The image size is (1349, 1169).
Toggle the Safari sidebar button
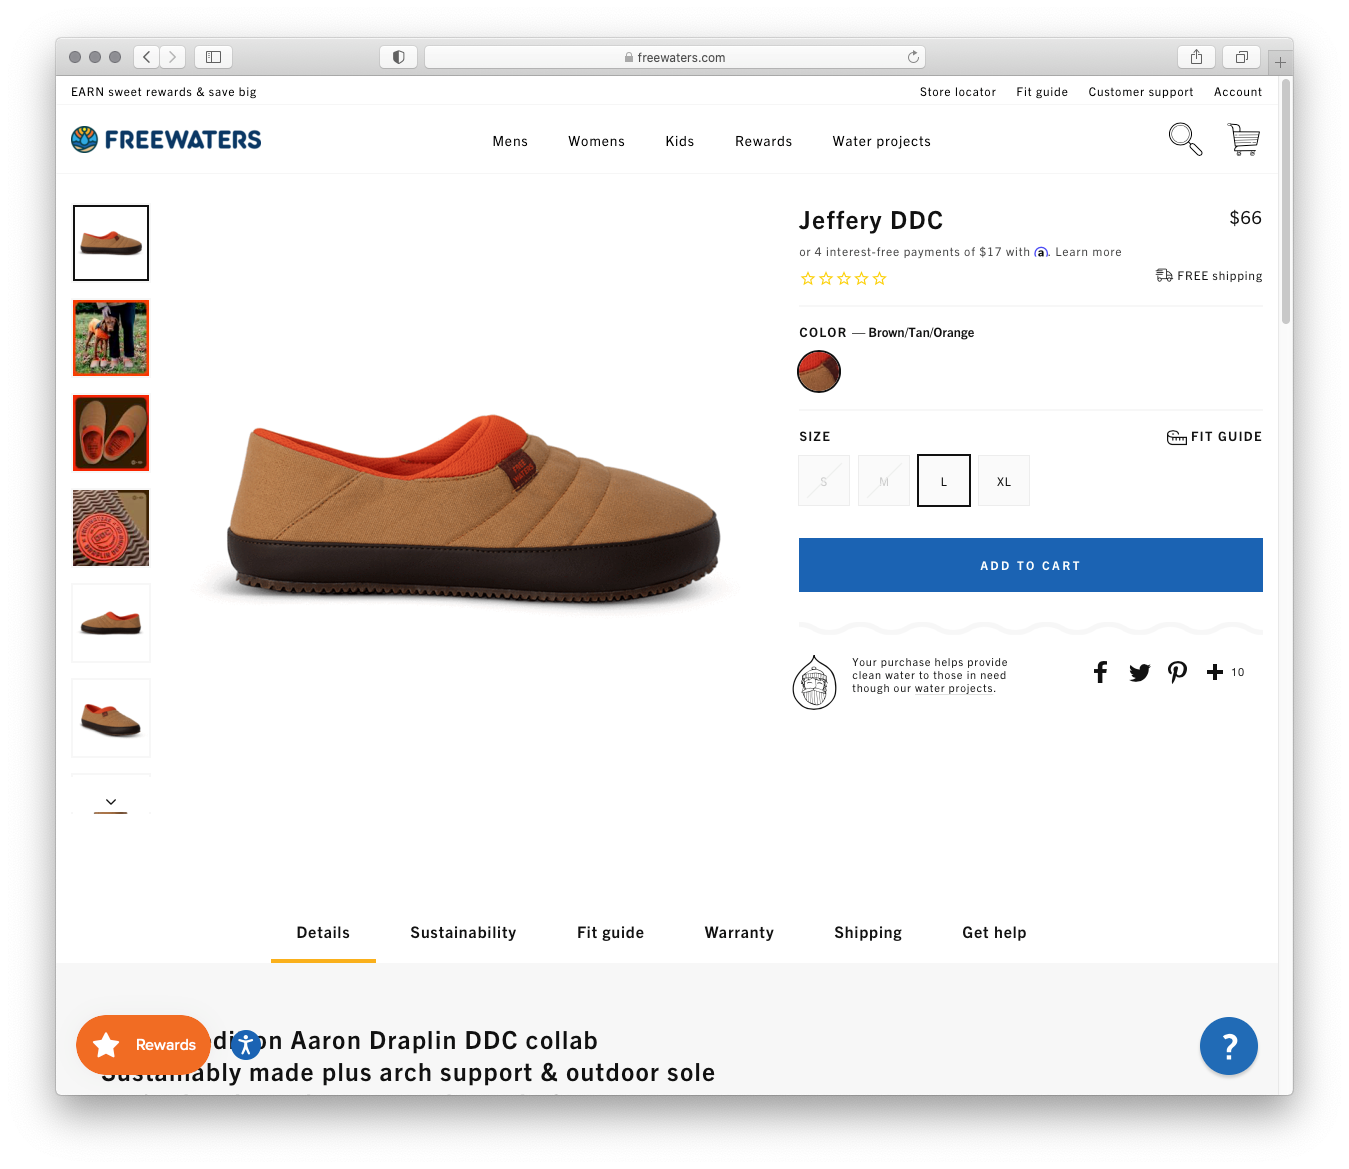[x=213, y=57]
